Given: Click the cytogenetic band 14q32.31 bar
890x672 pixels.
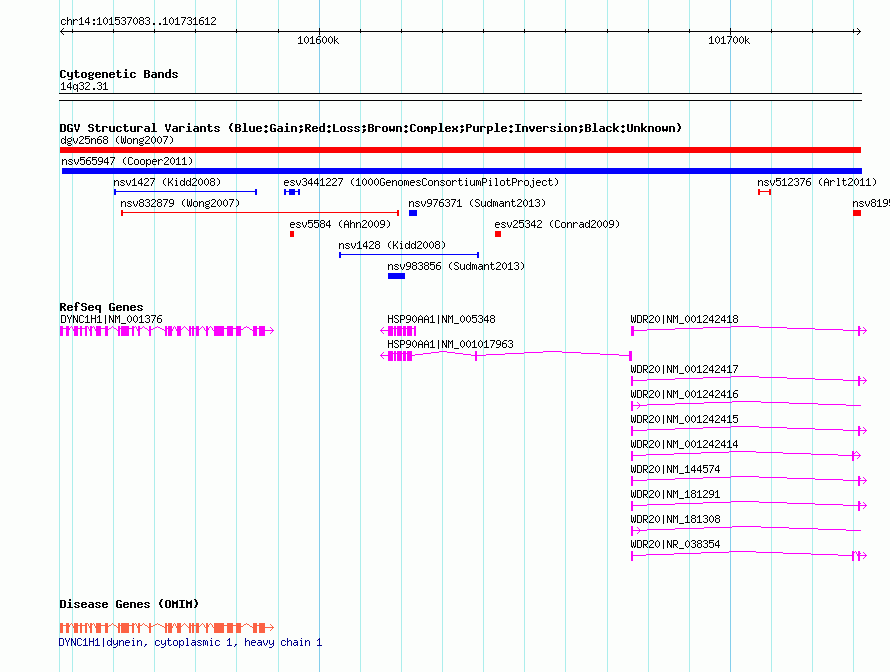Looking at the screenshot, I should [460, 97].
